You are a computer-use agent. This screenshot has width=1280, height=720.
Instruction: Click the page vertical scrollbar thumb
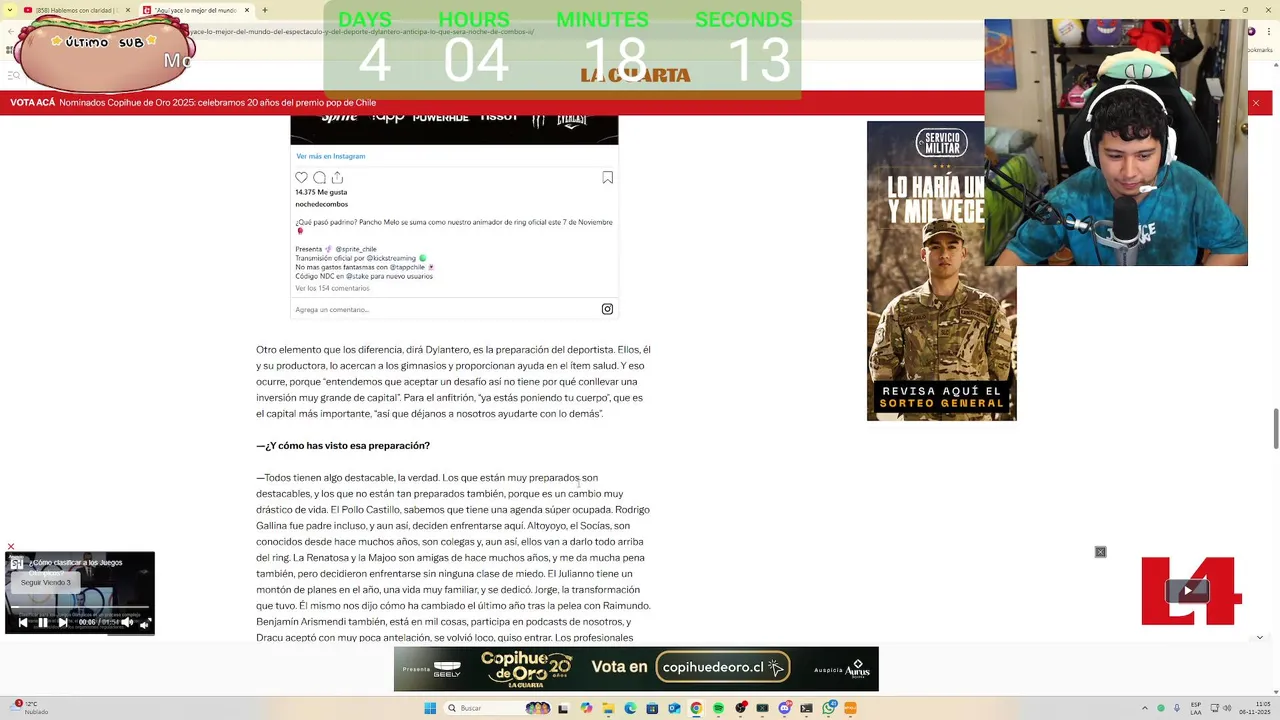(x=1275, y=429)
